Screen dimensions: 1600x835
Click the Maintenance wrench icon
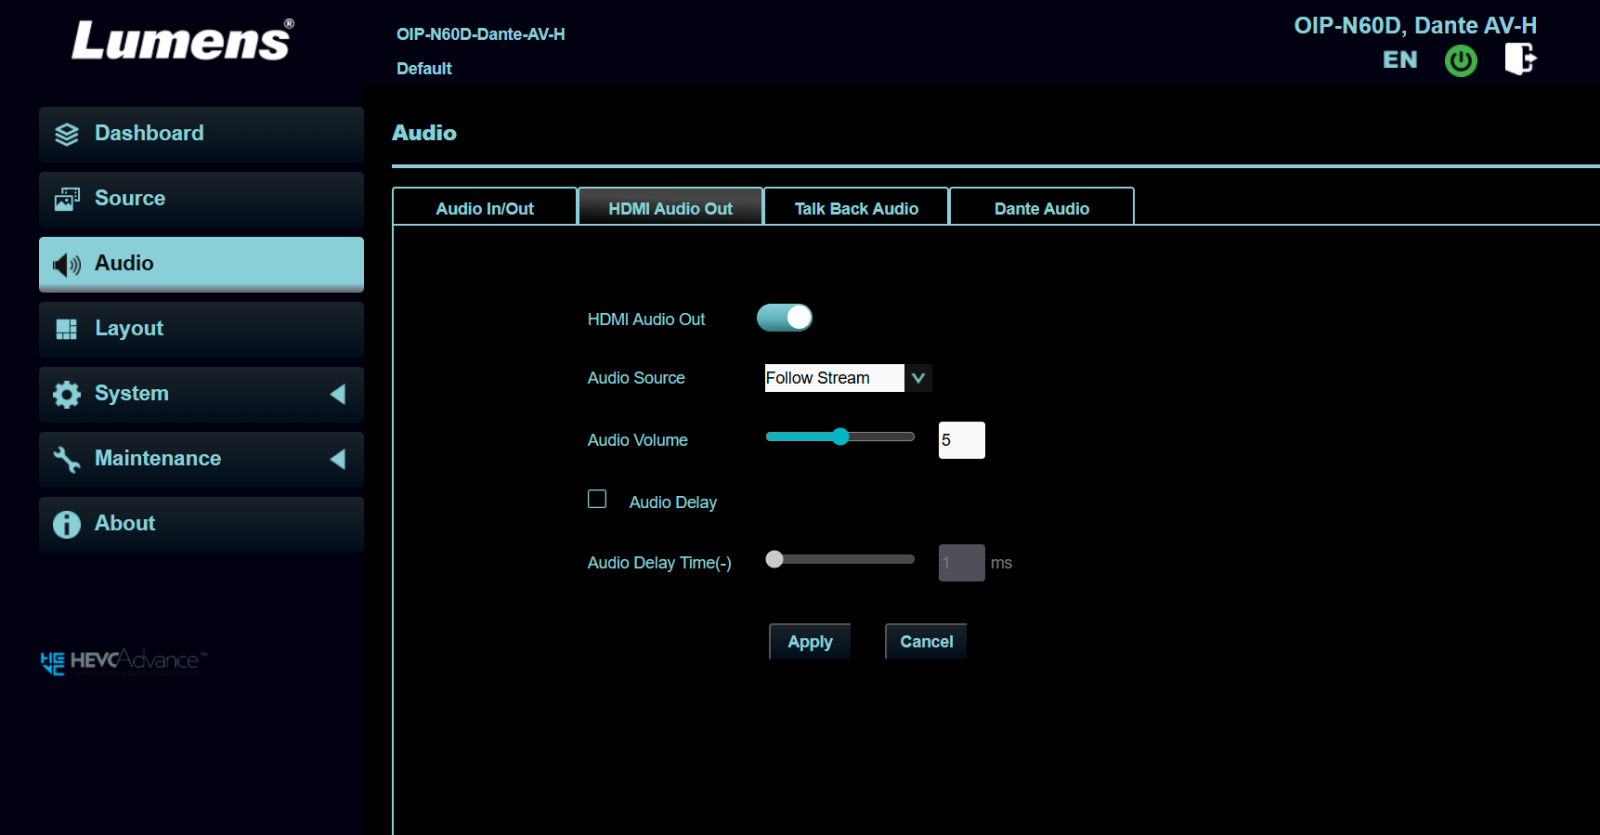67,459
